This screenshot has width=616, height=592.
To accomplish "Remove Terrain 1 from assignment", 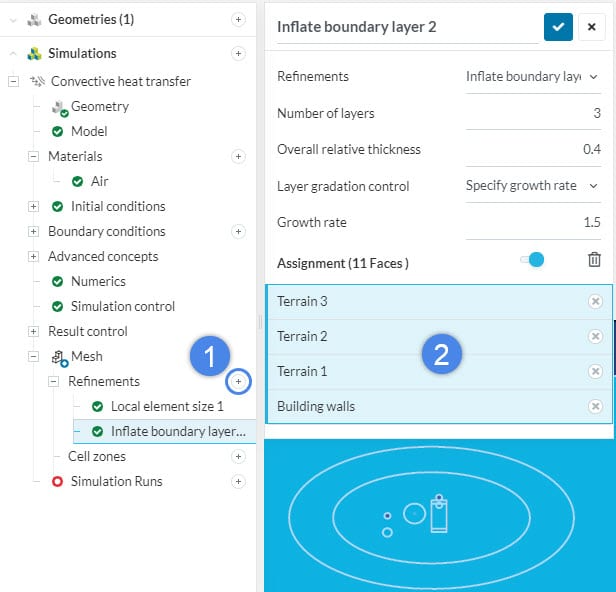I will 595,371.
